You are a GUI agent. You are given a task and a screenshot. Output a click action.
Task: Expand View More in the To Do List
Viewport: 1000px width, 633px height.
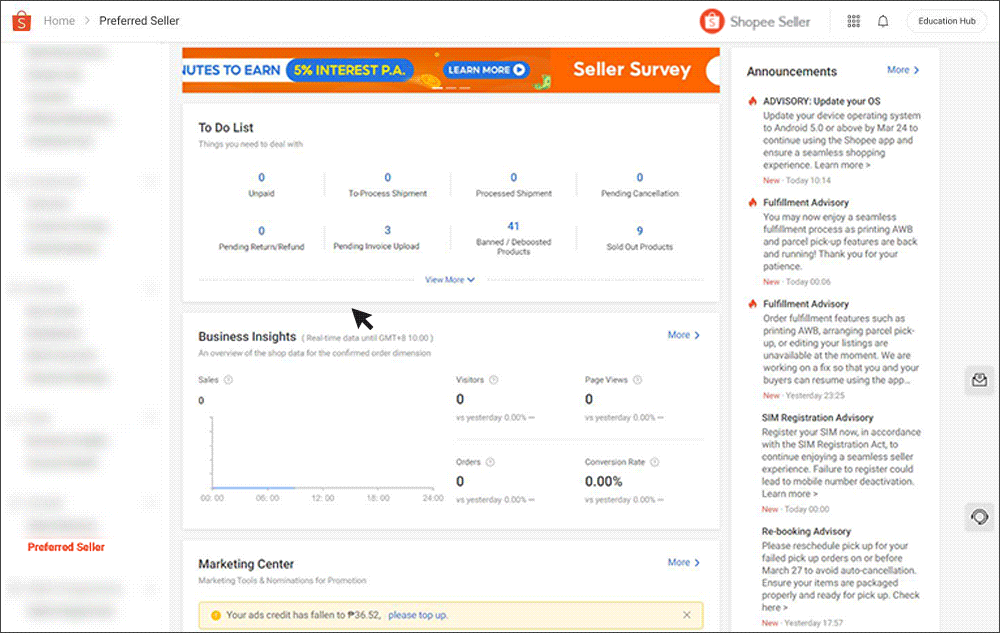pyautogui.click(x=449, y=280)
